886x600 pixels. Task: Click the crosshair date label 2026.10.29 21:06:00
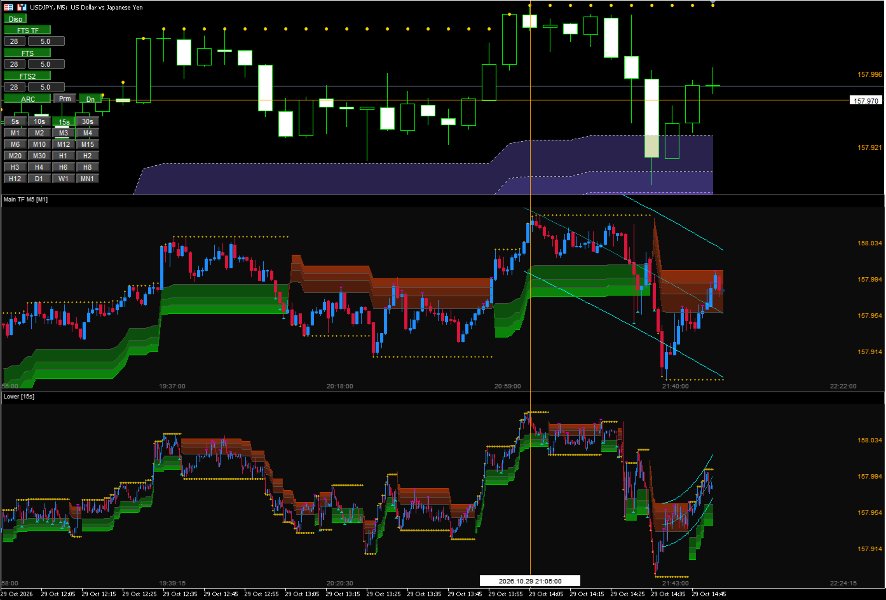tap(530, 581)
